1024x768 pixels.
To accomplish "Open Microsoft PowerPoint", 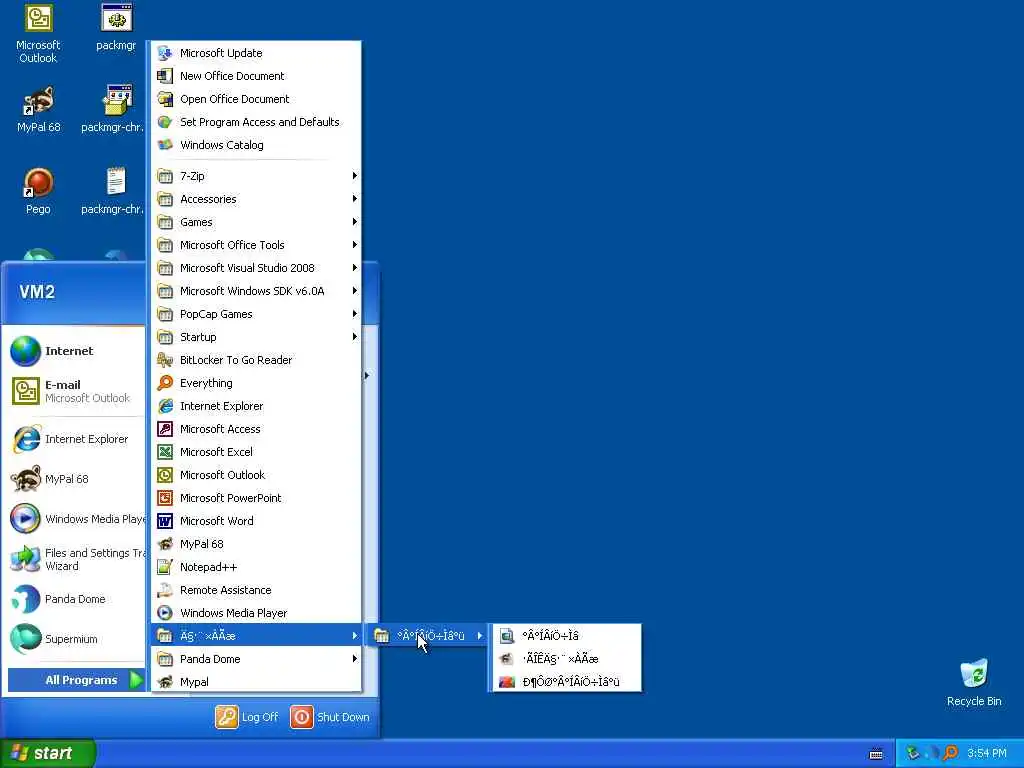I will [x=256, y=498].
